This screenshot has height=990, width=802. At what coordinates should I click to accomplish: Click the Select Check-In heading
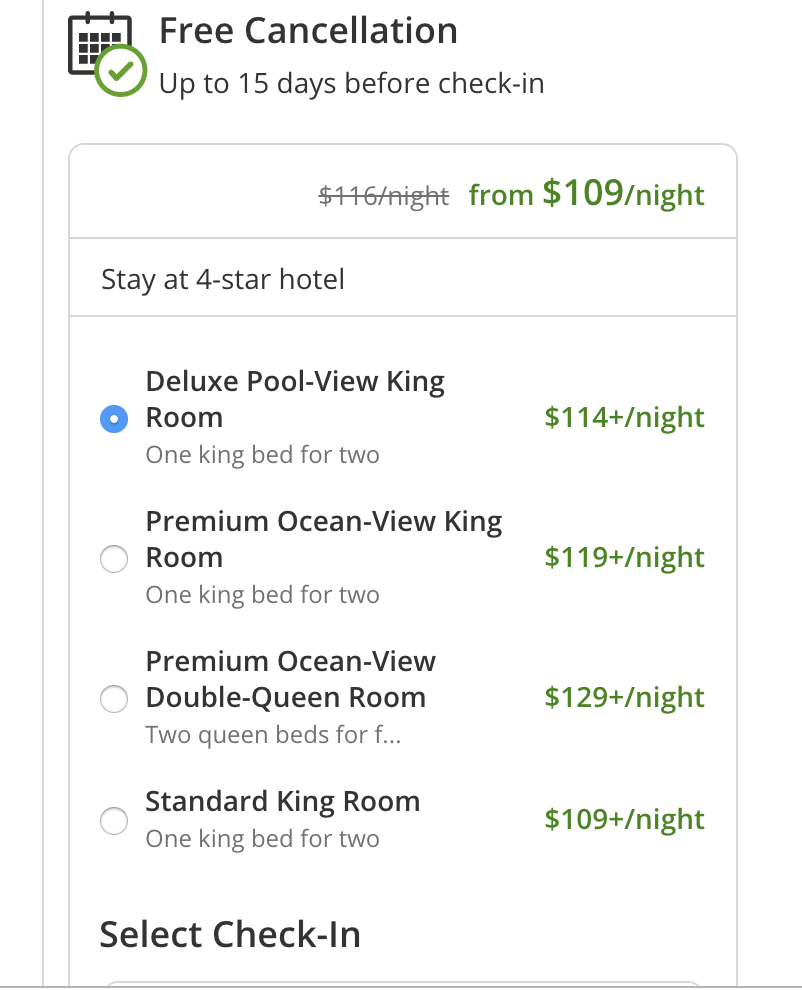pos(230,934)
